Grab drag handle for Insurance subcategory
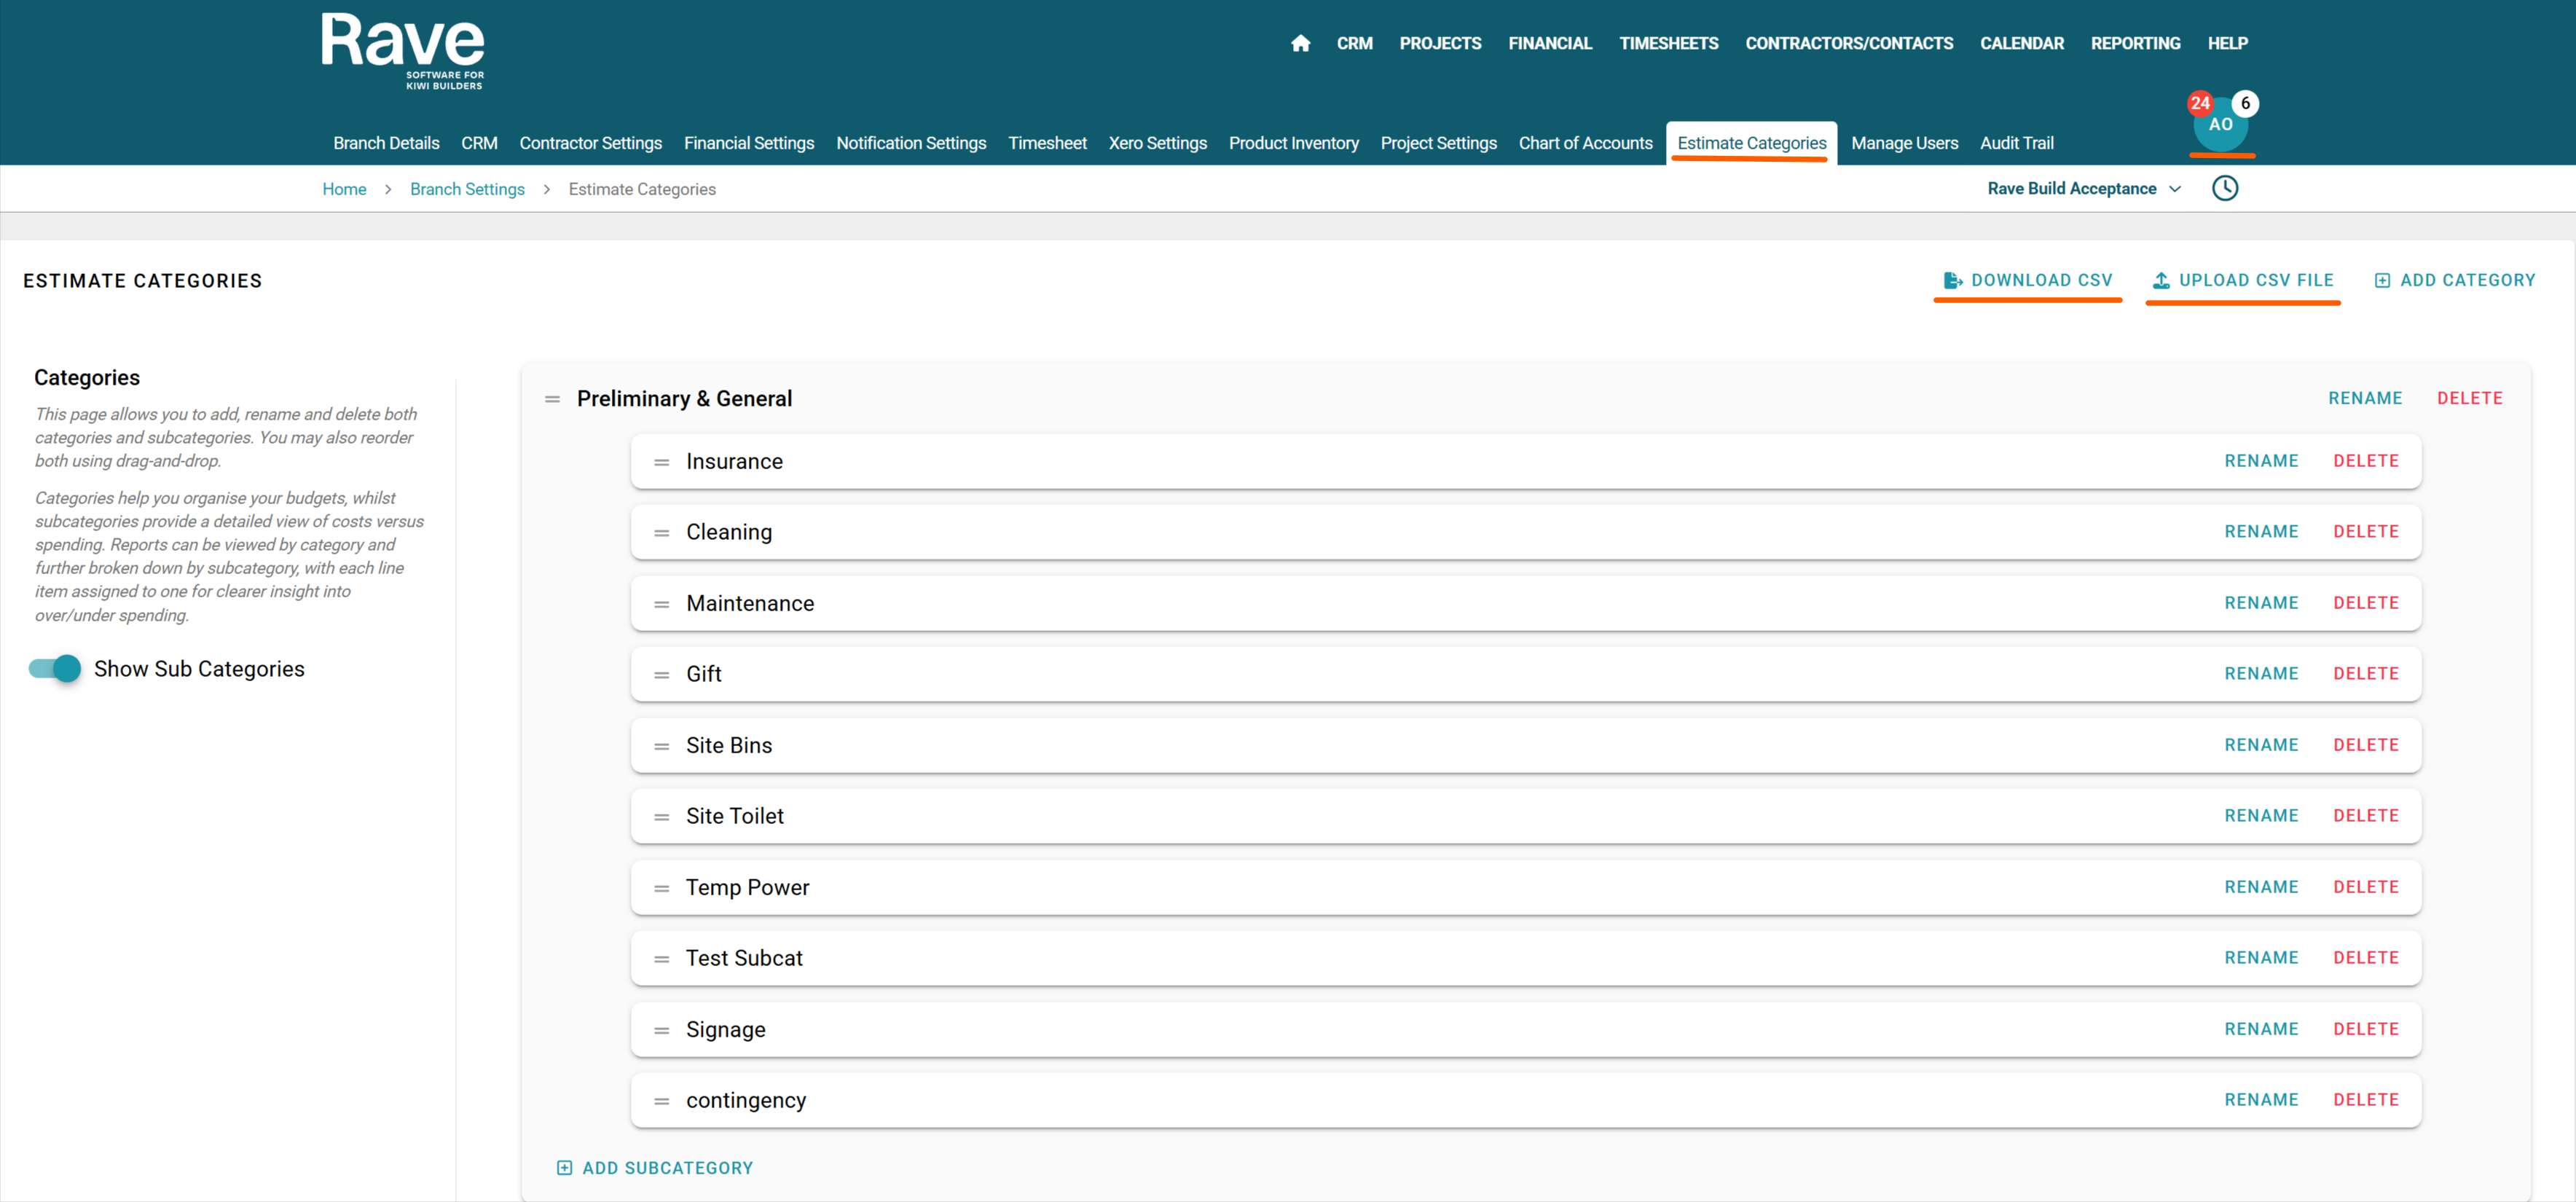Image resolution: width=2576 pixels, height=1202 pixels. pyautogui.click(x=661, y=462)
